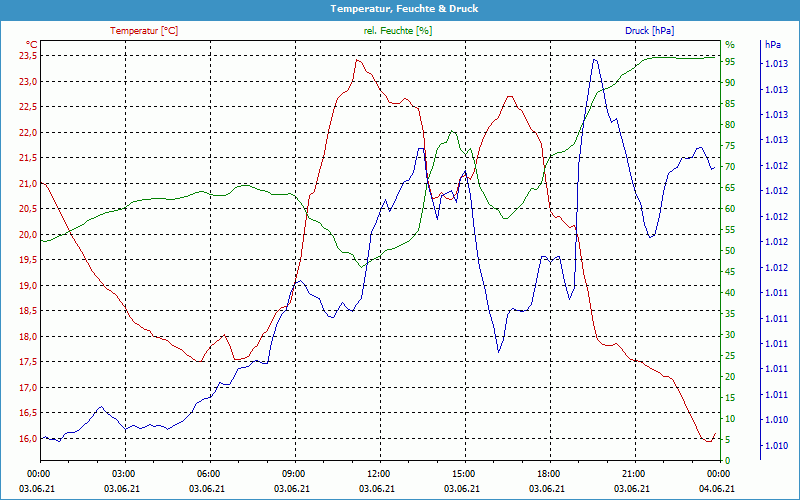This screenshot has width=800, height=500.
Task: Click the 21,0 temperature axis tick
Action: click(28, 184)
